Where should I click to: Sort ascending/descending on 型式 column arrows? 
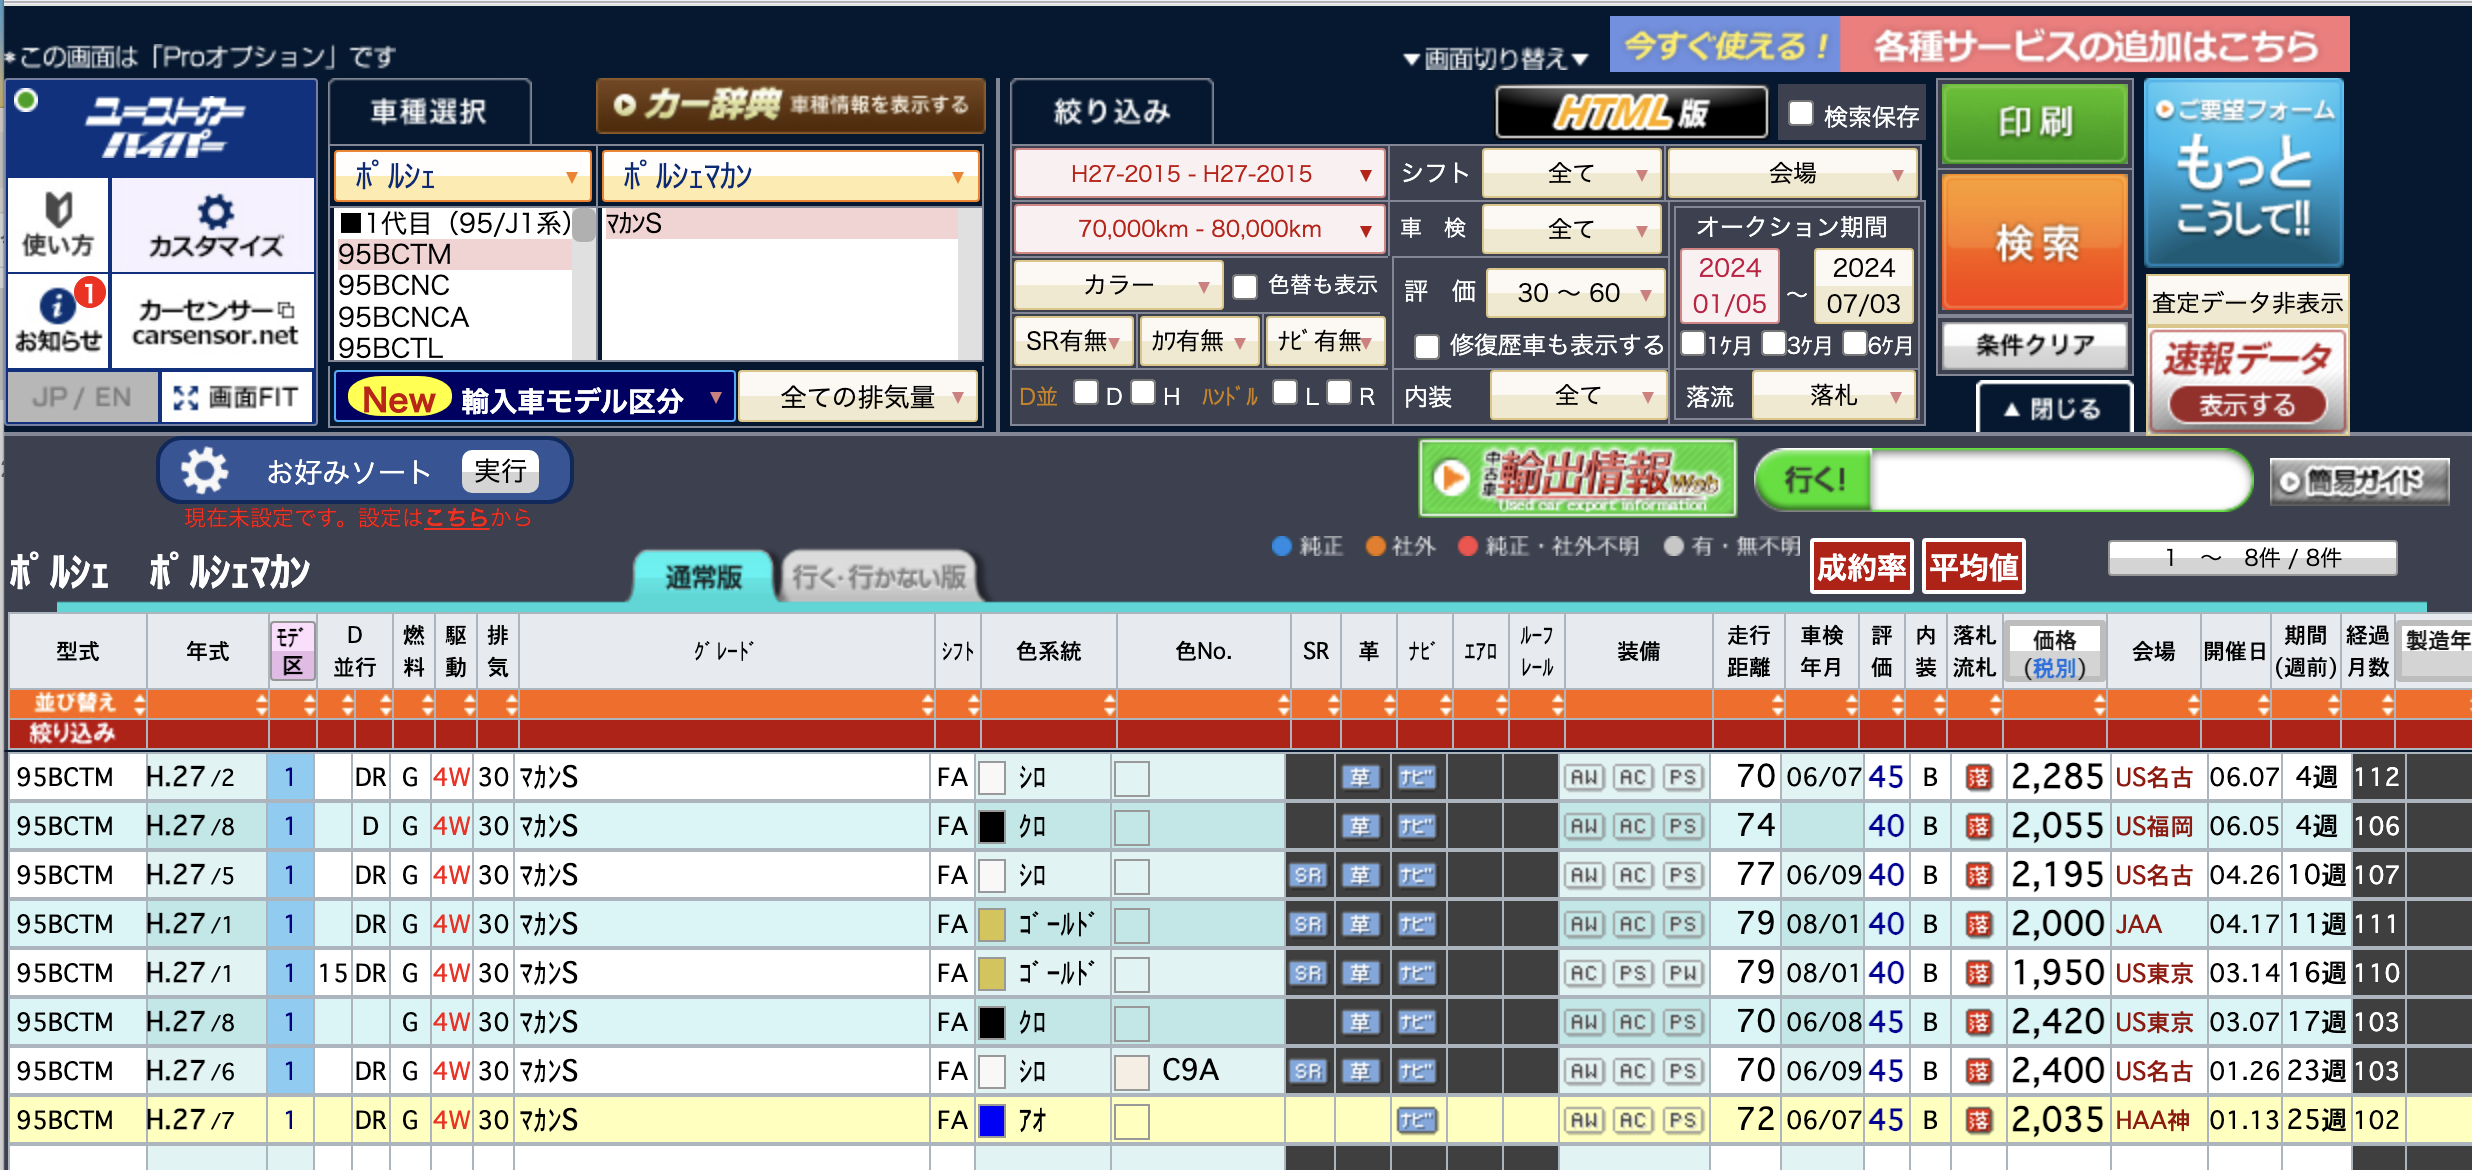coord(139,703)
